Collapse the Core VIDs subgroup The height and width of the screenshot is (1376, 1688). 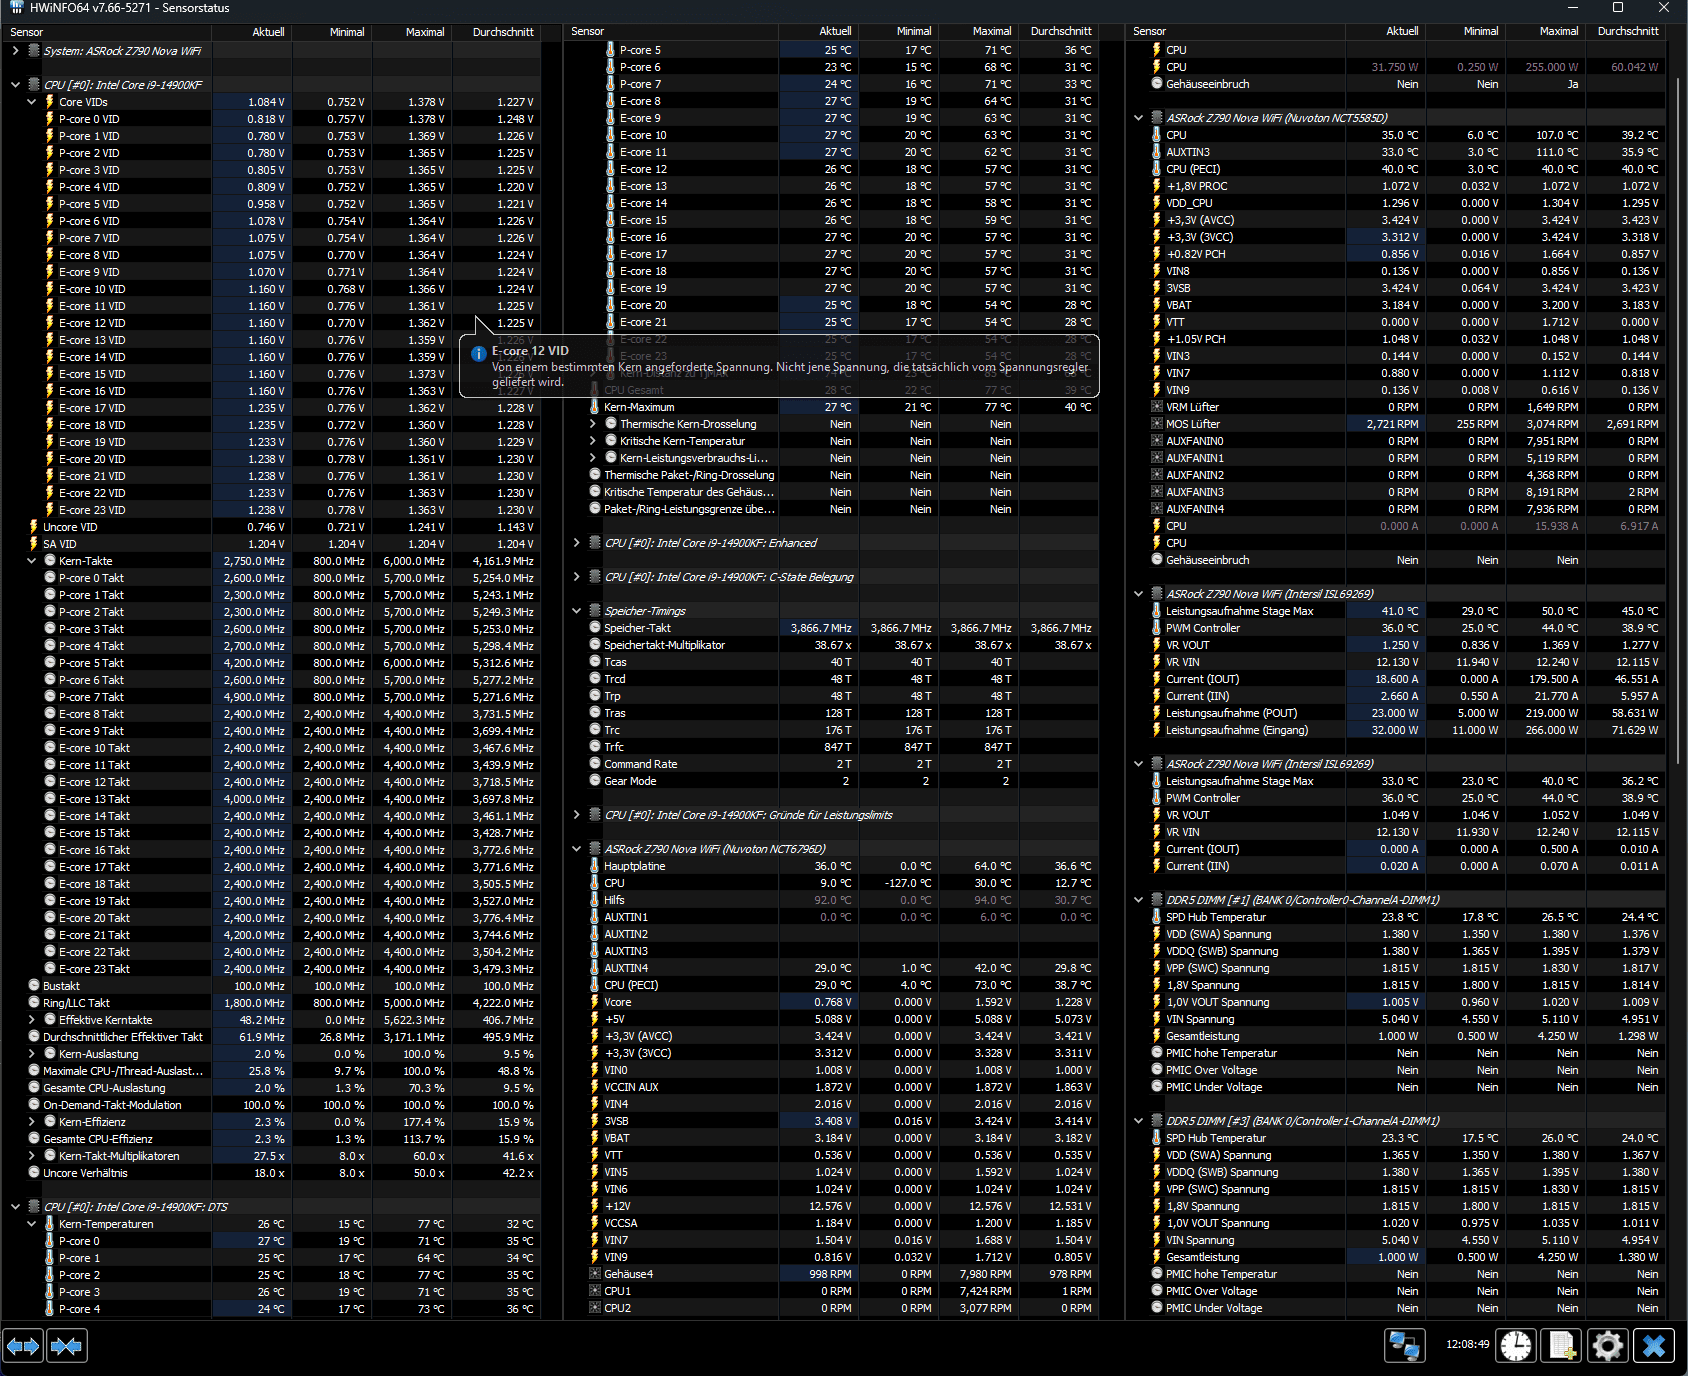click(31, 102)
